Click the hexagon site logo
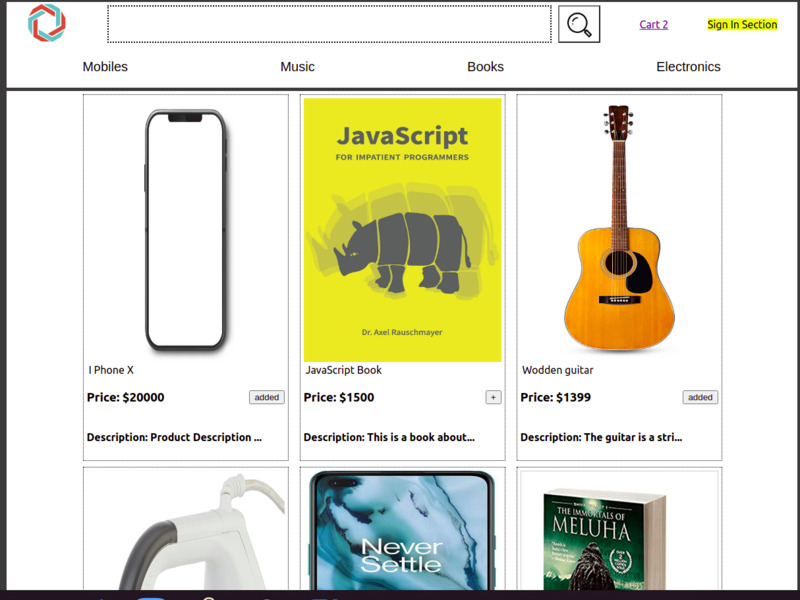800x600 pixels. point(46,23)
